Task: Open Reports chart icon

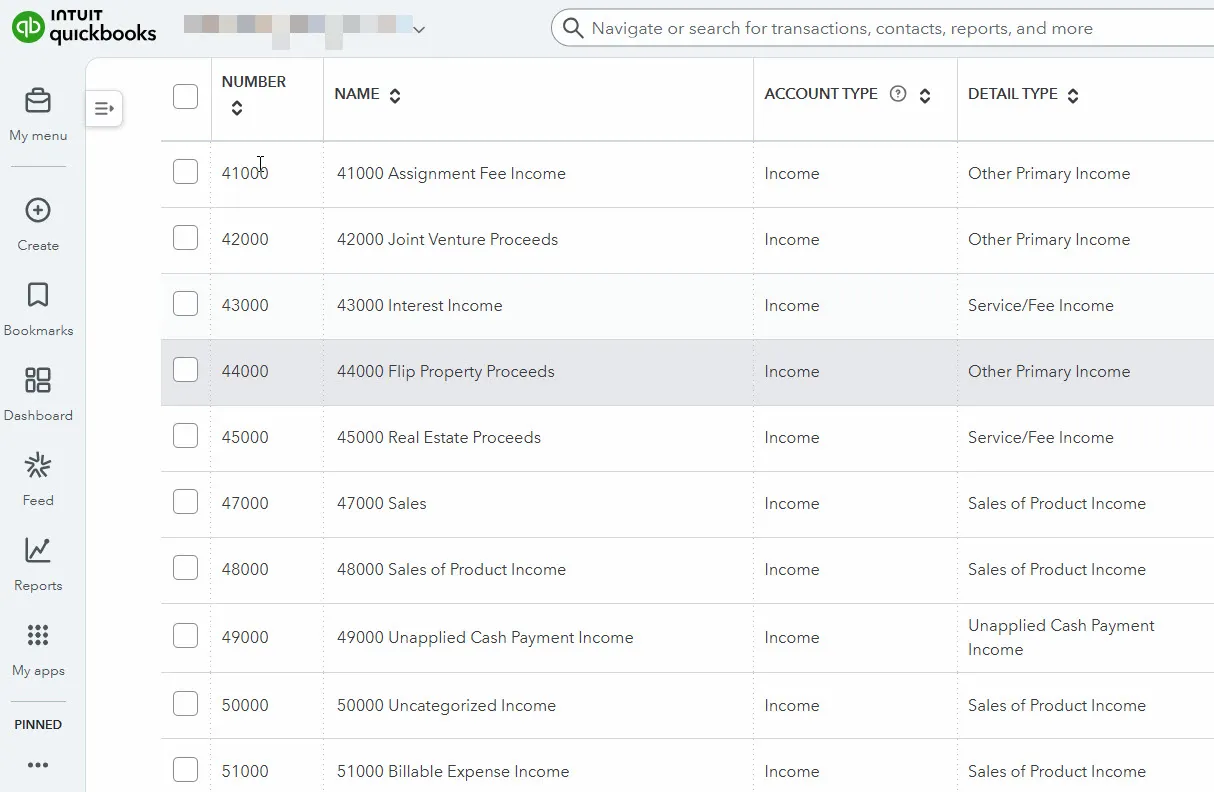Action: coord(38,551)
